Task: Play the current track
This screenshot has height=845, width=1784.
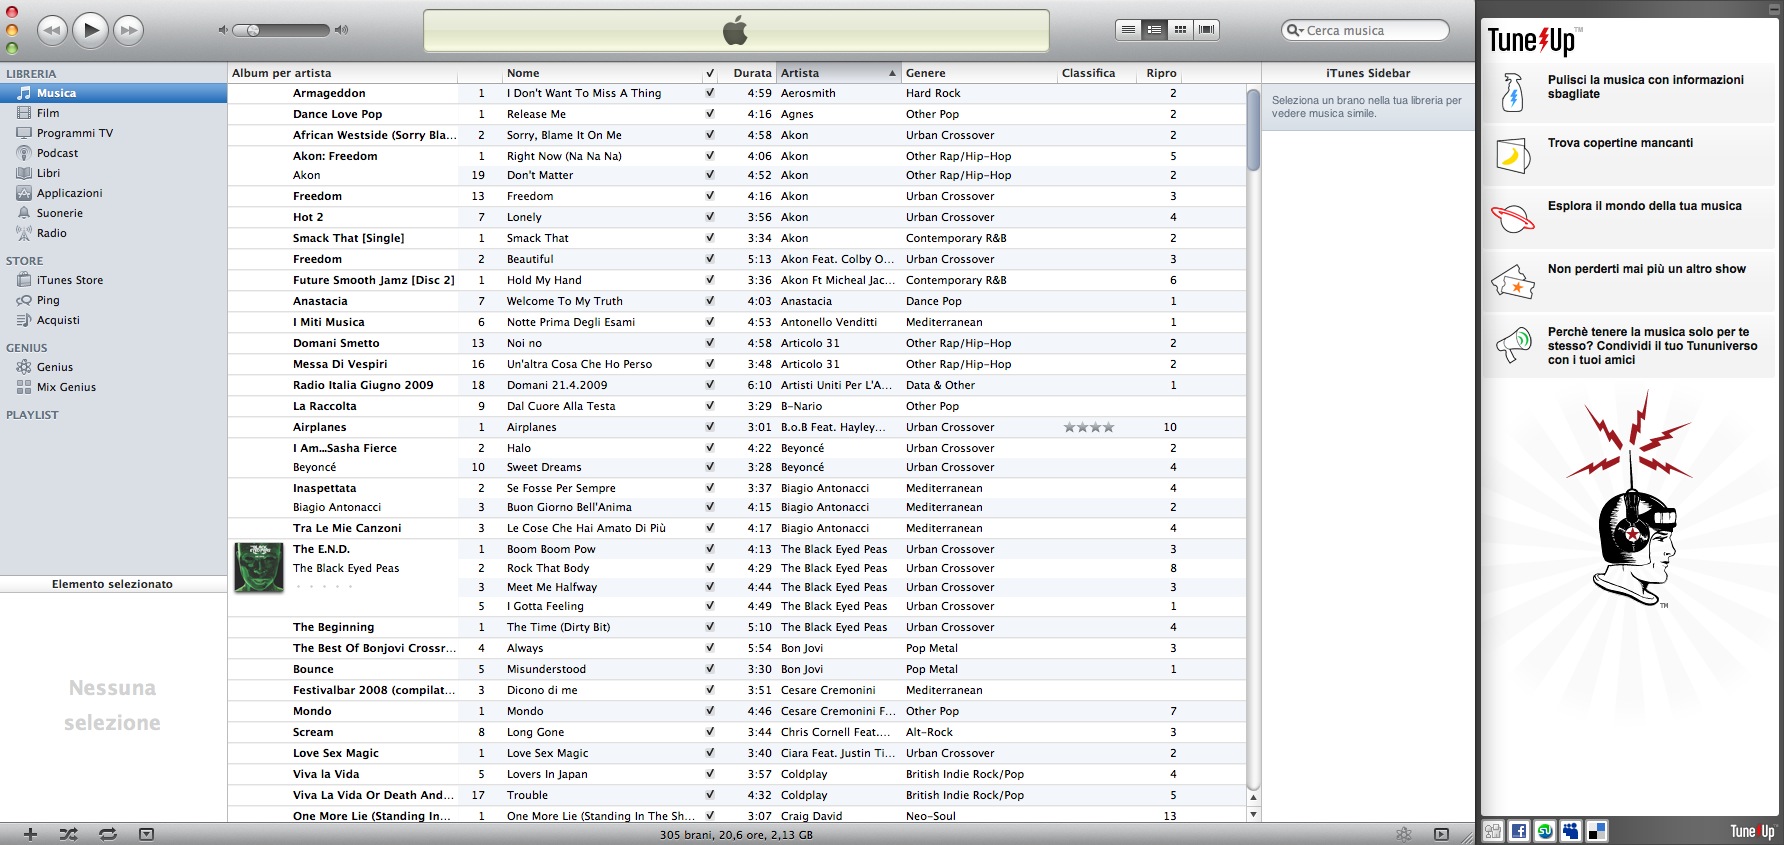Action: [x=91, y=30]
